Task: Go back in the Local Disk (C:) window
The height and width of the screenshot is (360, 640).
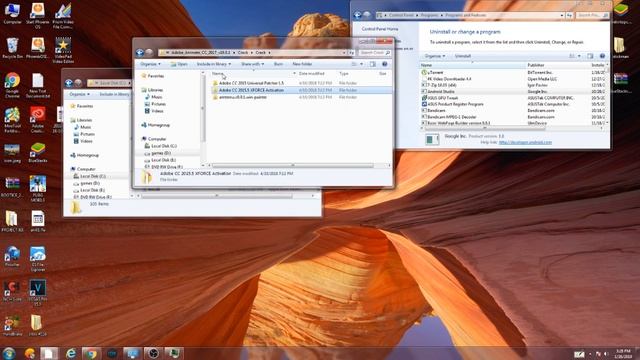Action: tap(69, 83)
